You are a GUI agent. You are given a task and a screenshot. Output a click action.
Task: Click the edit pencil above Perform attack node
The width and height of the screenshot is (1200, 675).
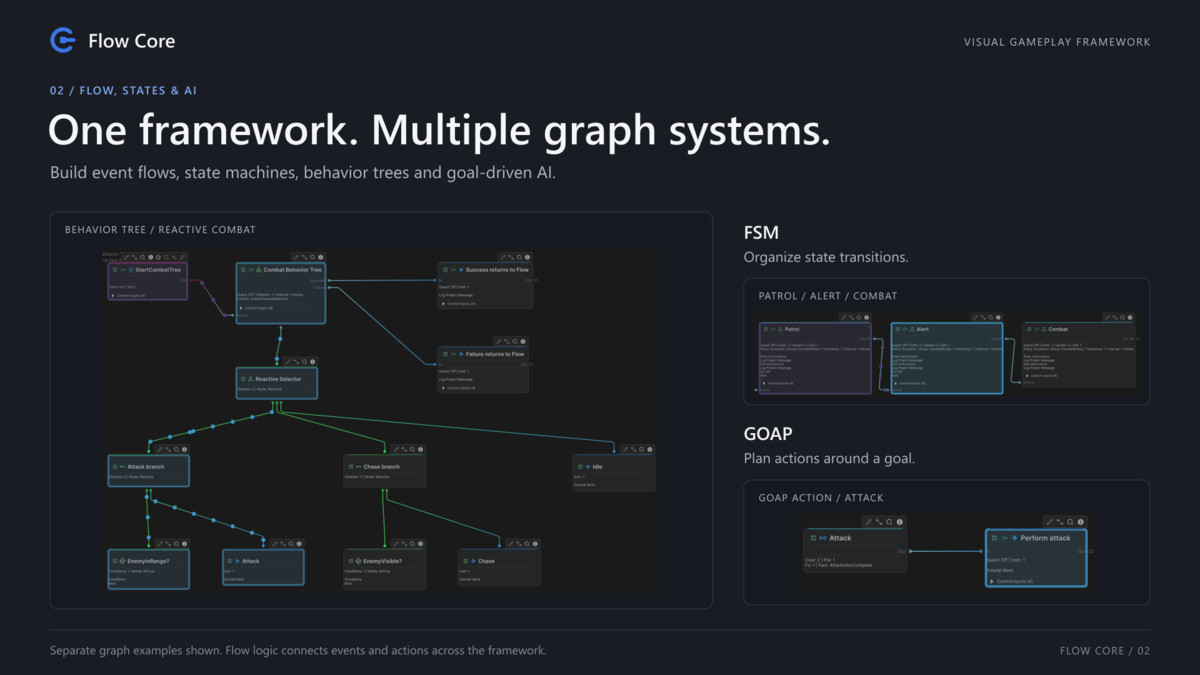pyautogui.click(x=1049, y=522)
